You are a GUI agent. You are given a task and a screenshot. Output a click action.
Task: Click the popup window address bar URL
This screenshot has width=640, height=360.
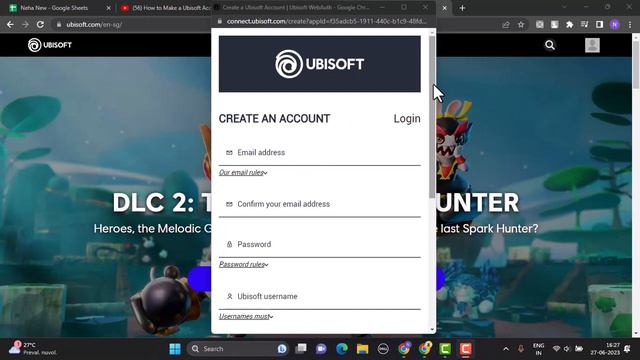[x=327, y=21]
